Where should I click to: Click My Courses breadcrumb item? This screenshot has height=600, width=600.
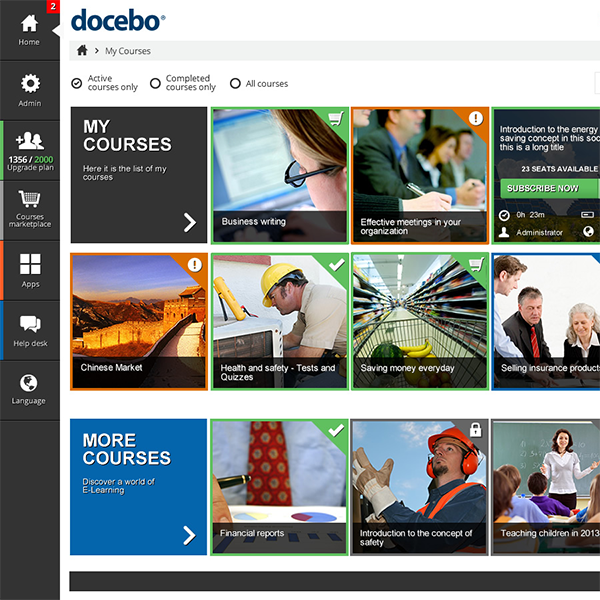128,51
